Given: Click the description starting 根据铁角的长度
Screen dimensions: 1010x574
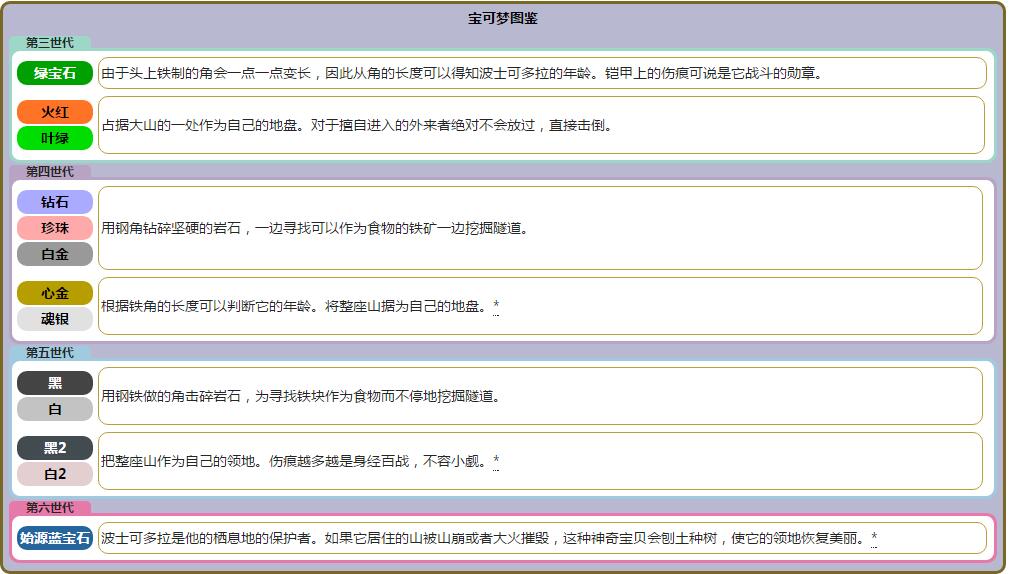Looking at the screenshot, I should (x=295, y=306).
